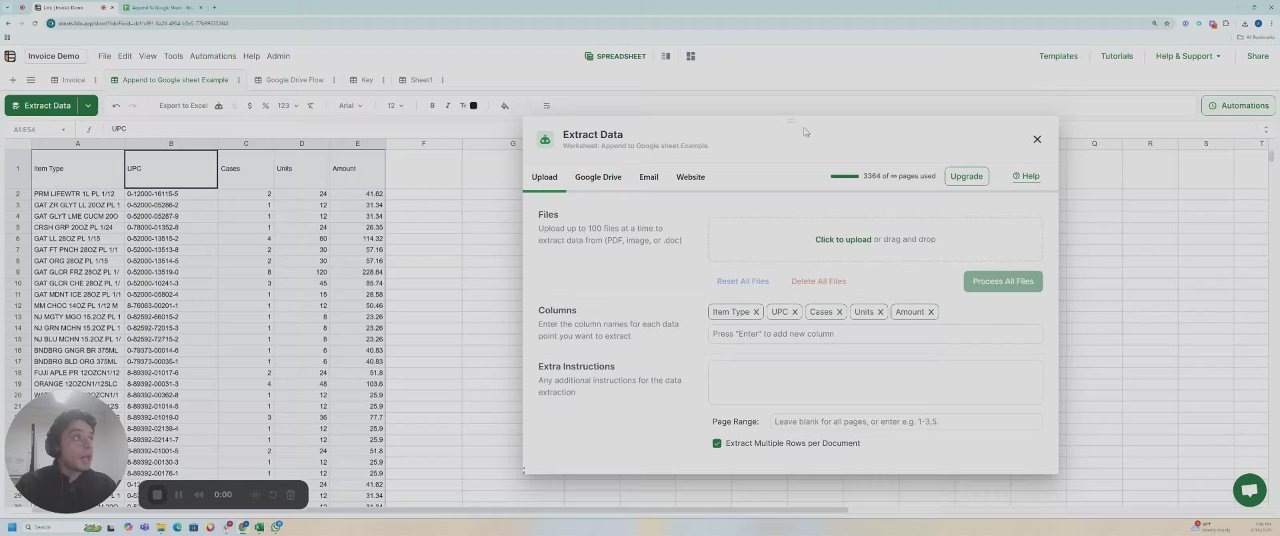Open the chat support bubble
The image size is (1280, 536).
(1249, 490)
